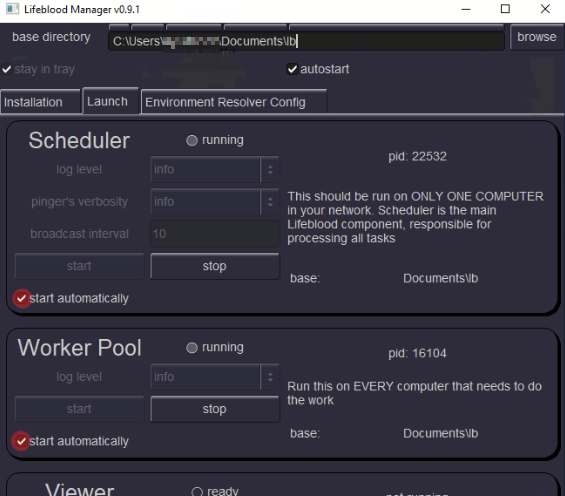Viewport: 565px width, 496px height.
Task: Switch to the Installation tab
Action: click(40, 102)
